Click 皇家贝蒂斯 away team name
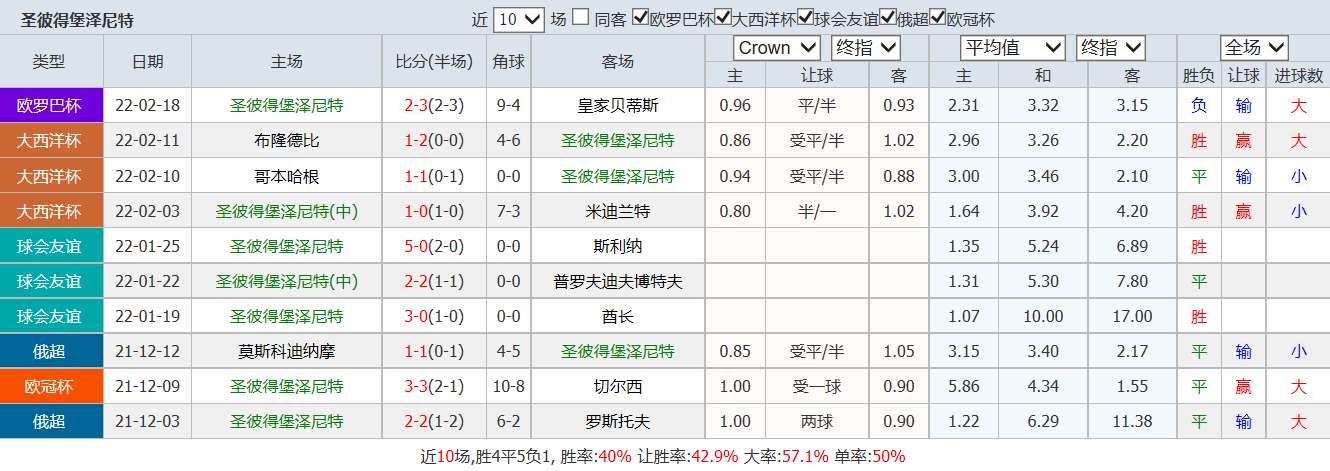The height and width of the screenshot is (471, 1330). 618,106
